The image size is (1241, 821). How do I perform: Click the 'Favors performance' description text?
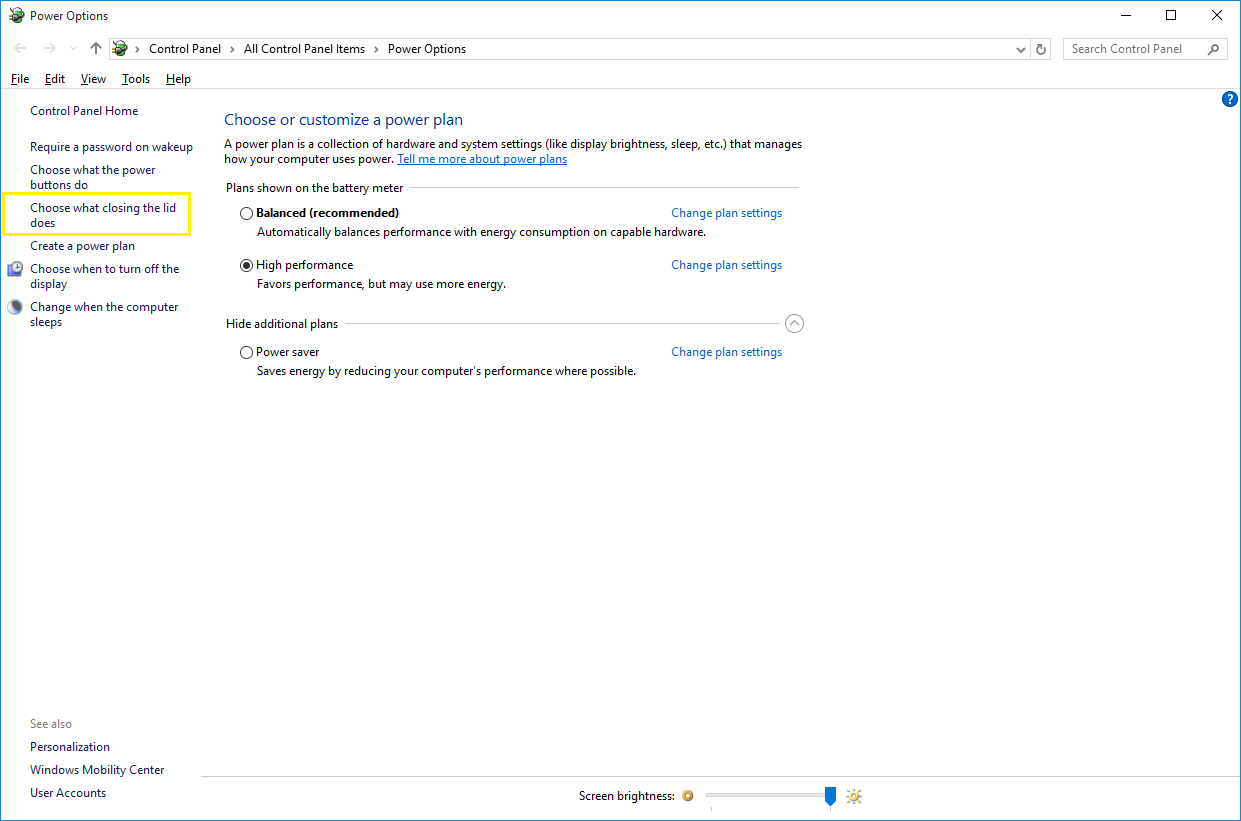tap(381, 284)
